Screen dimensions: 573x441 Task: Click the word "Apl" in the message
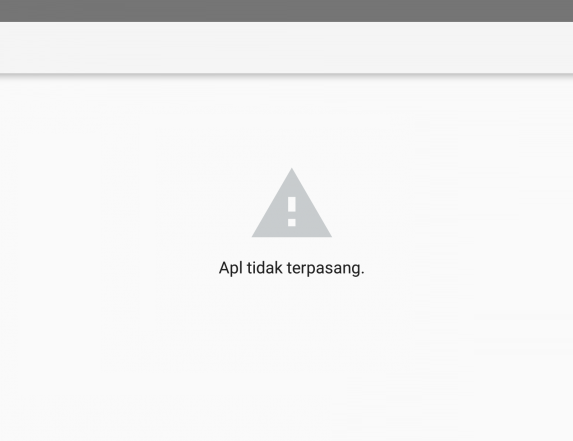[x=231, y=268]
